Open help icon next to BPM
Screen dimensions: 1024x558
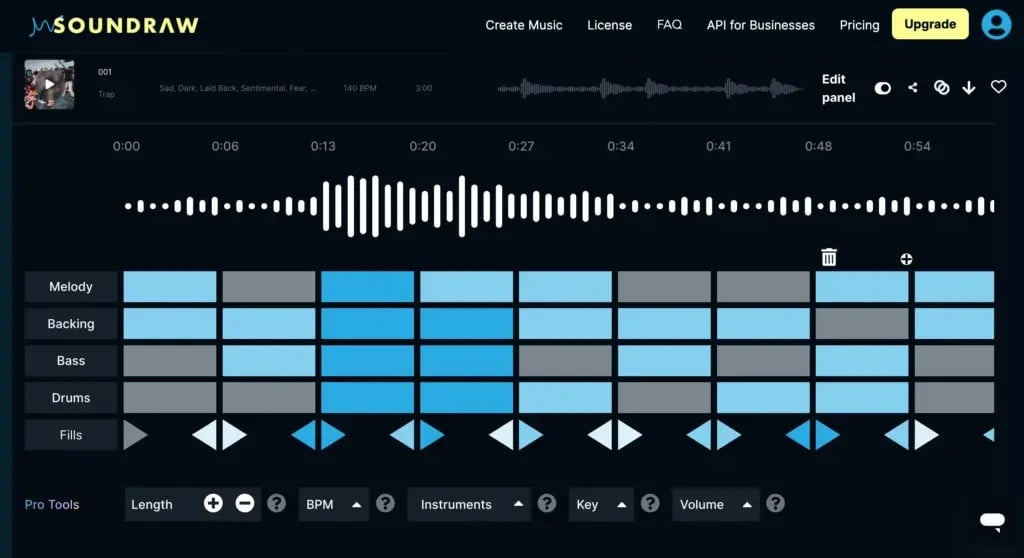(385, 504)
